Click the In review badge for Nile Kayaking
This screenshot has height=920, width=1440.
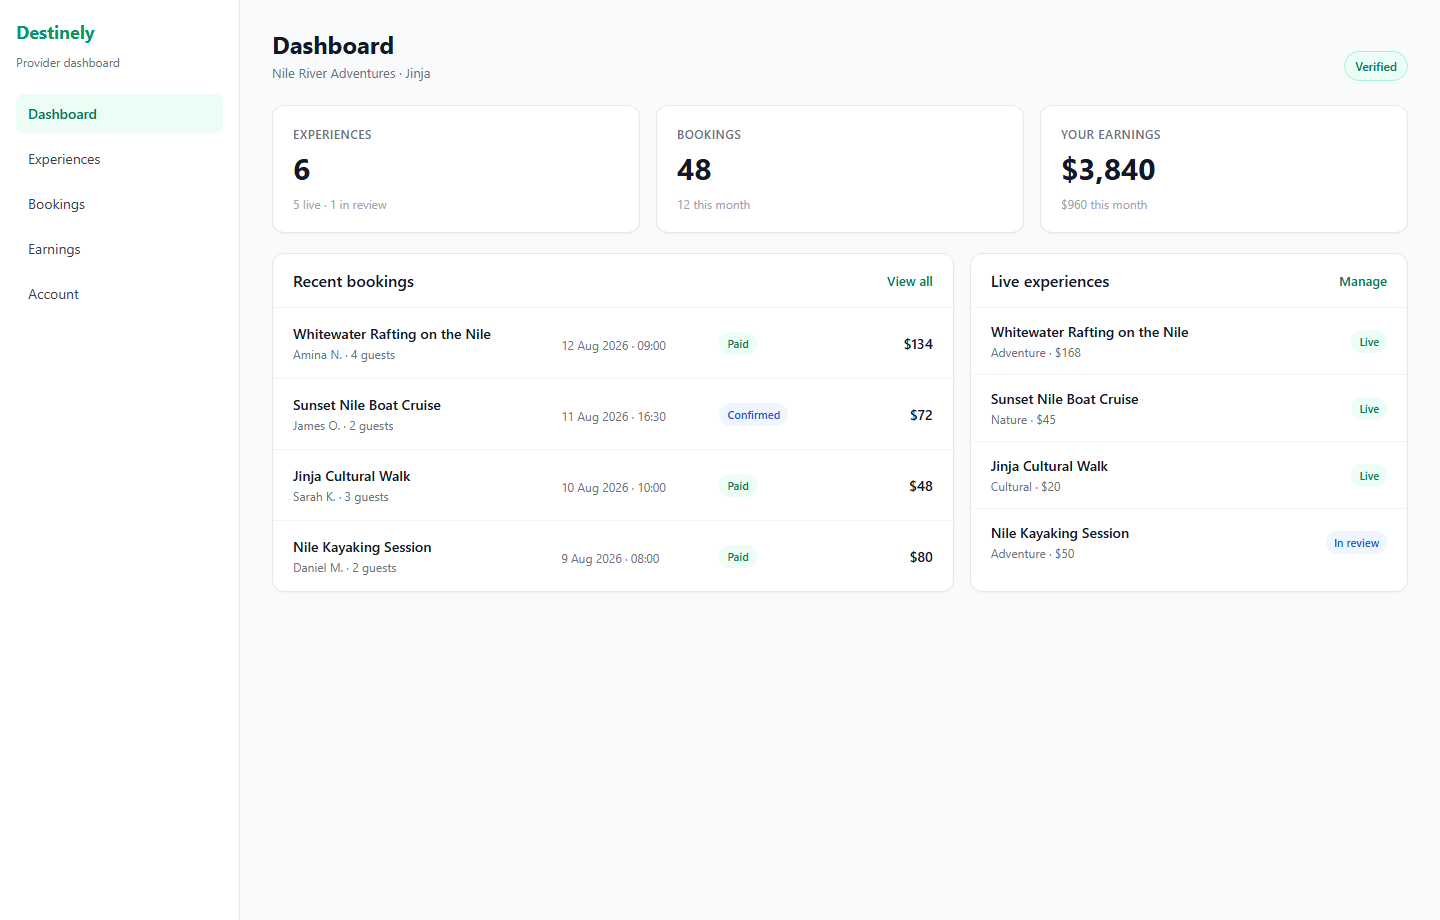[1356, 543]
